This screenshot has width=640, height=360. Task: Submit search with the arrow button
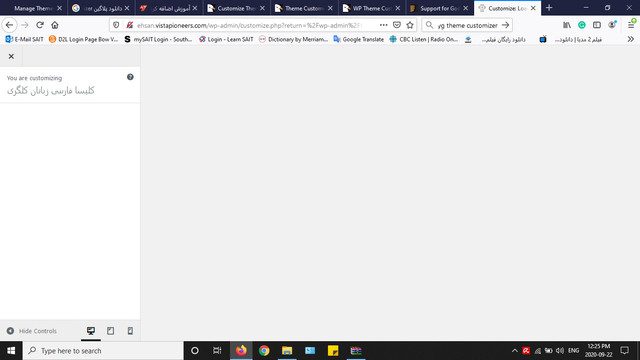pos(506,25)
